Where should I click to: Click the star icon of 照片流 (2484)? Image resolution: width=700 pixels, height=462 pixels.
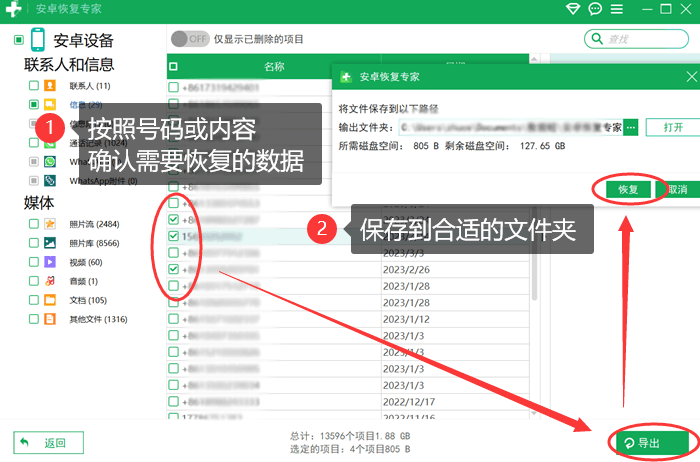click(x=50, y=224)
